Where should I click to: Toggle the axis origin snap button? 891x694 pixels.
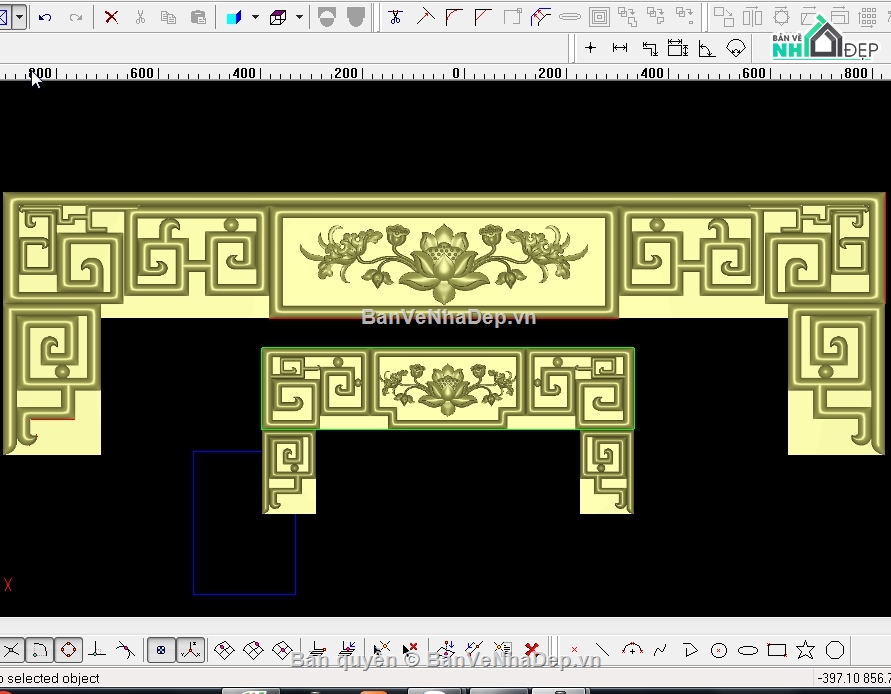[x=190, y=650]
